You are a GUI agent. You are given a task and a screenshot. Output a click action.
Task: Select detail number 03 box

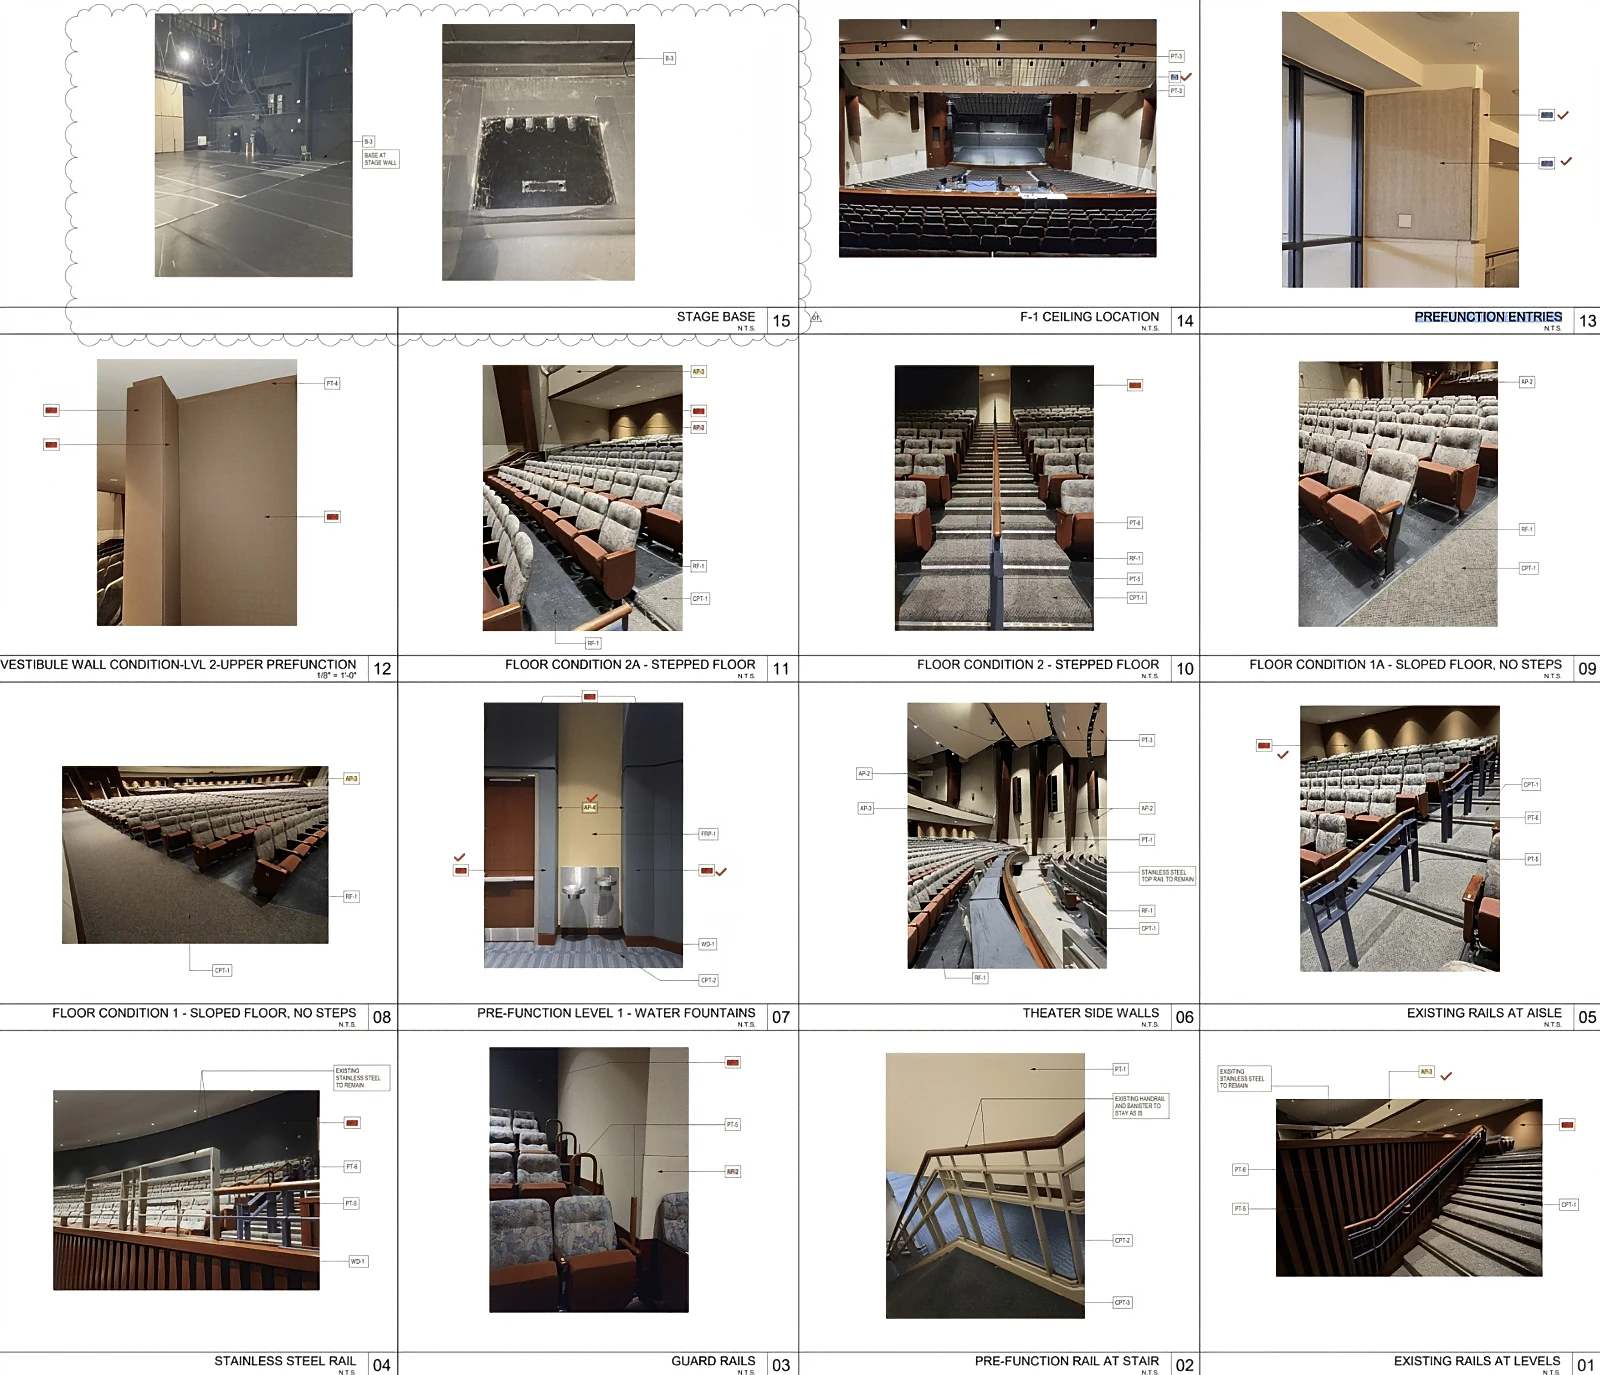(x=782, y=1365)
